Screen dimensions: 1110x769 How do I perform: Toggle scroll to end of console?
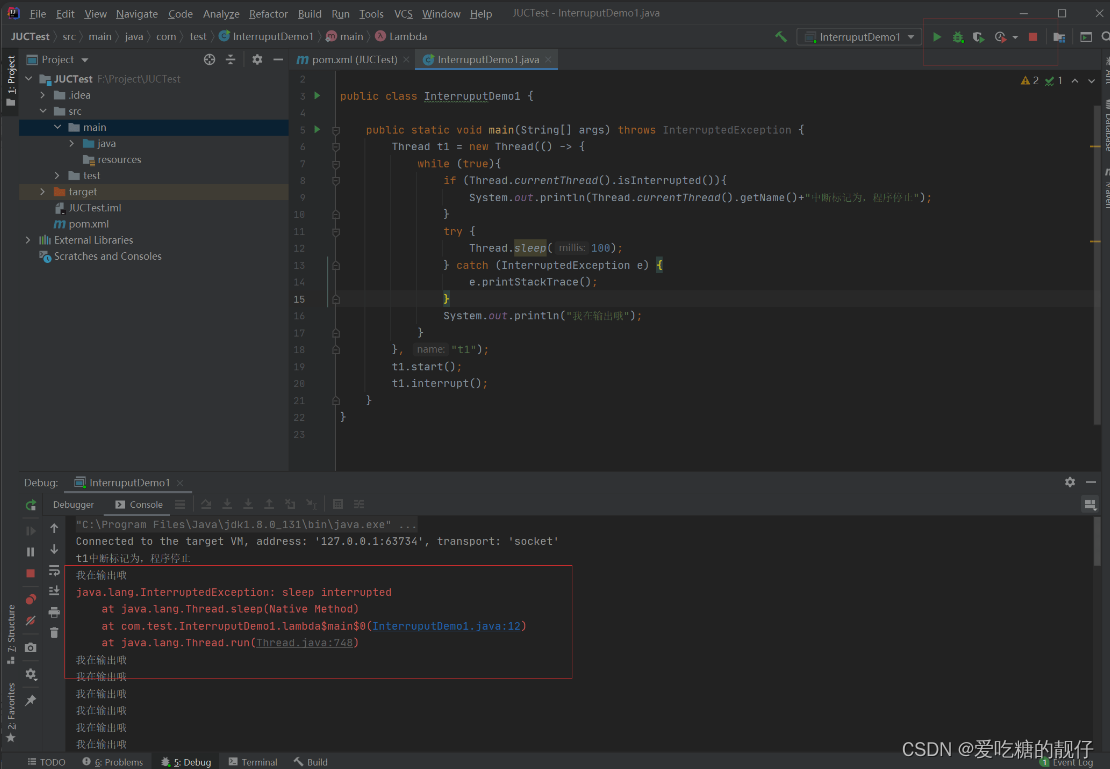(54, 591)
